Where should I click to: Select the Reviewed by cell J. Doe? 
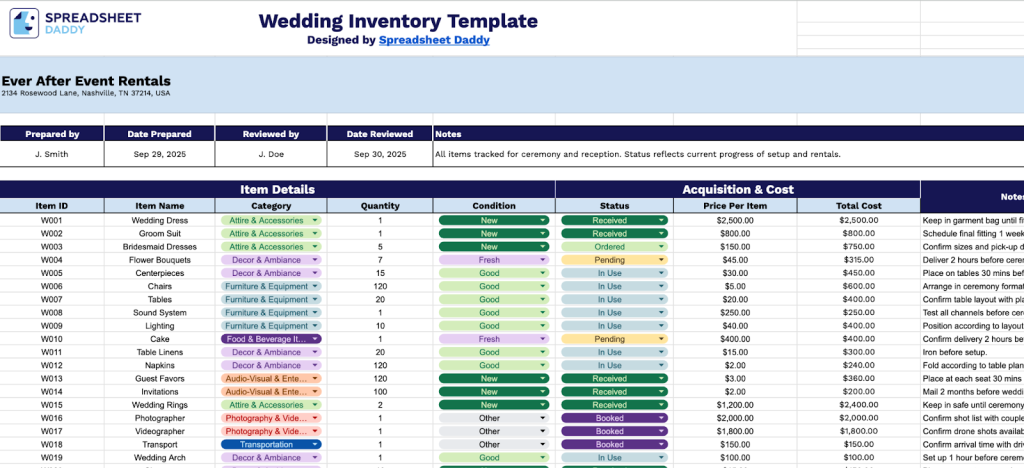(x=271, y=155)
